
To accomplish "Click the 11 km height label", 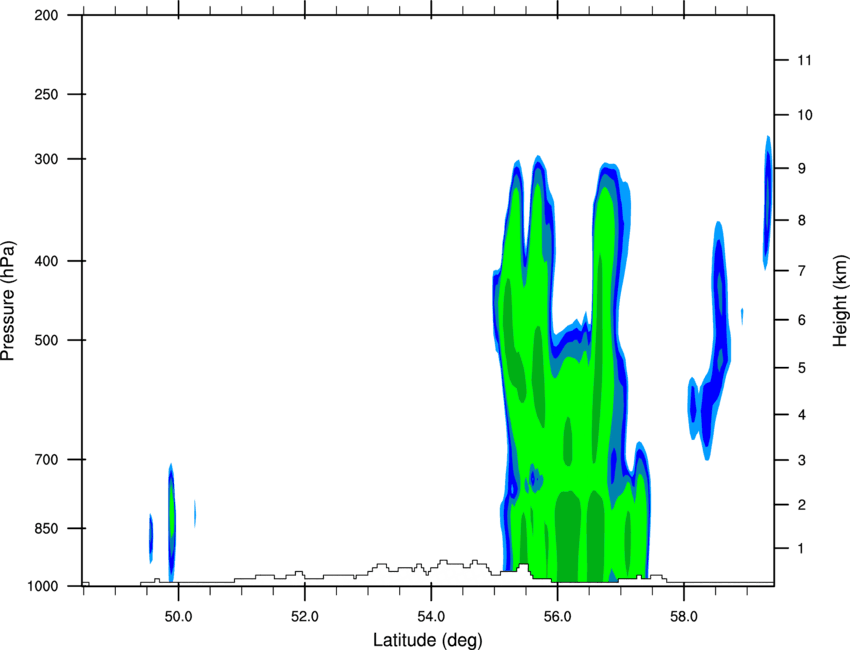I will tap(804, 60).
